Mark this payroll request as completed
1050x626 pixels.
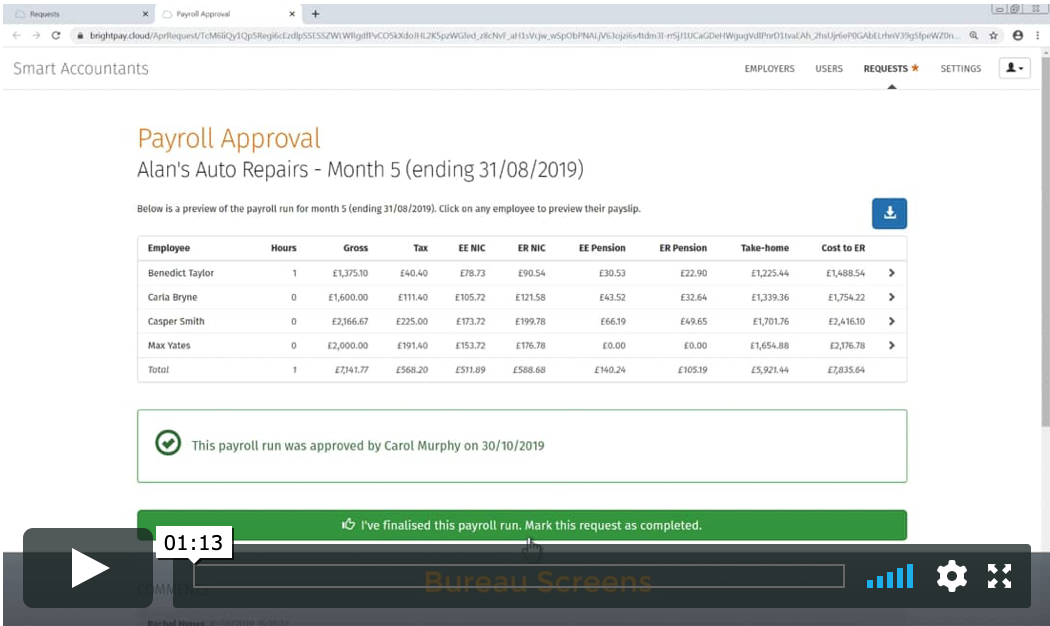click(x=522, y=525)
